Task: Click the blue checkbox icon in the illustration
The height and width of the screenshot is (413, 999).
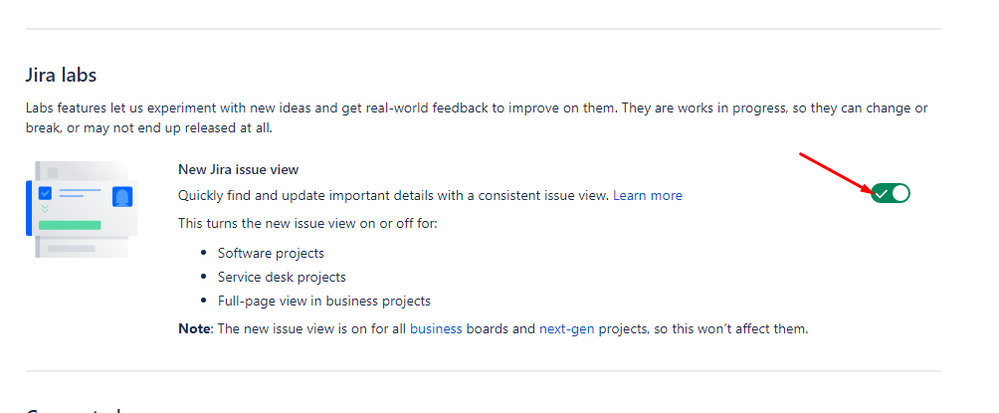Action: pyautogui.click(x=45, y=193)
